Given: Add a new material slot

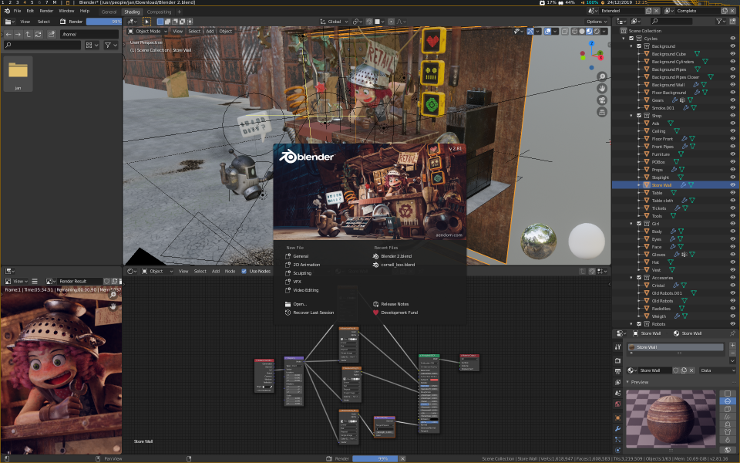Looking at the screenshot, I should 732,347.
